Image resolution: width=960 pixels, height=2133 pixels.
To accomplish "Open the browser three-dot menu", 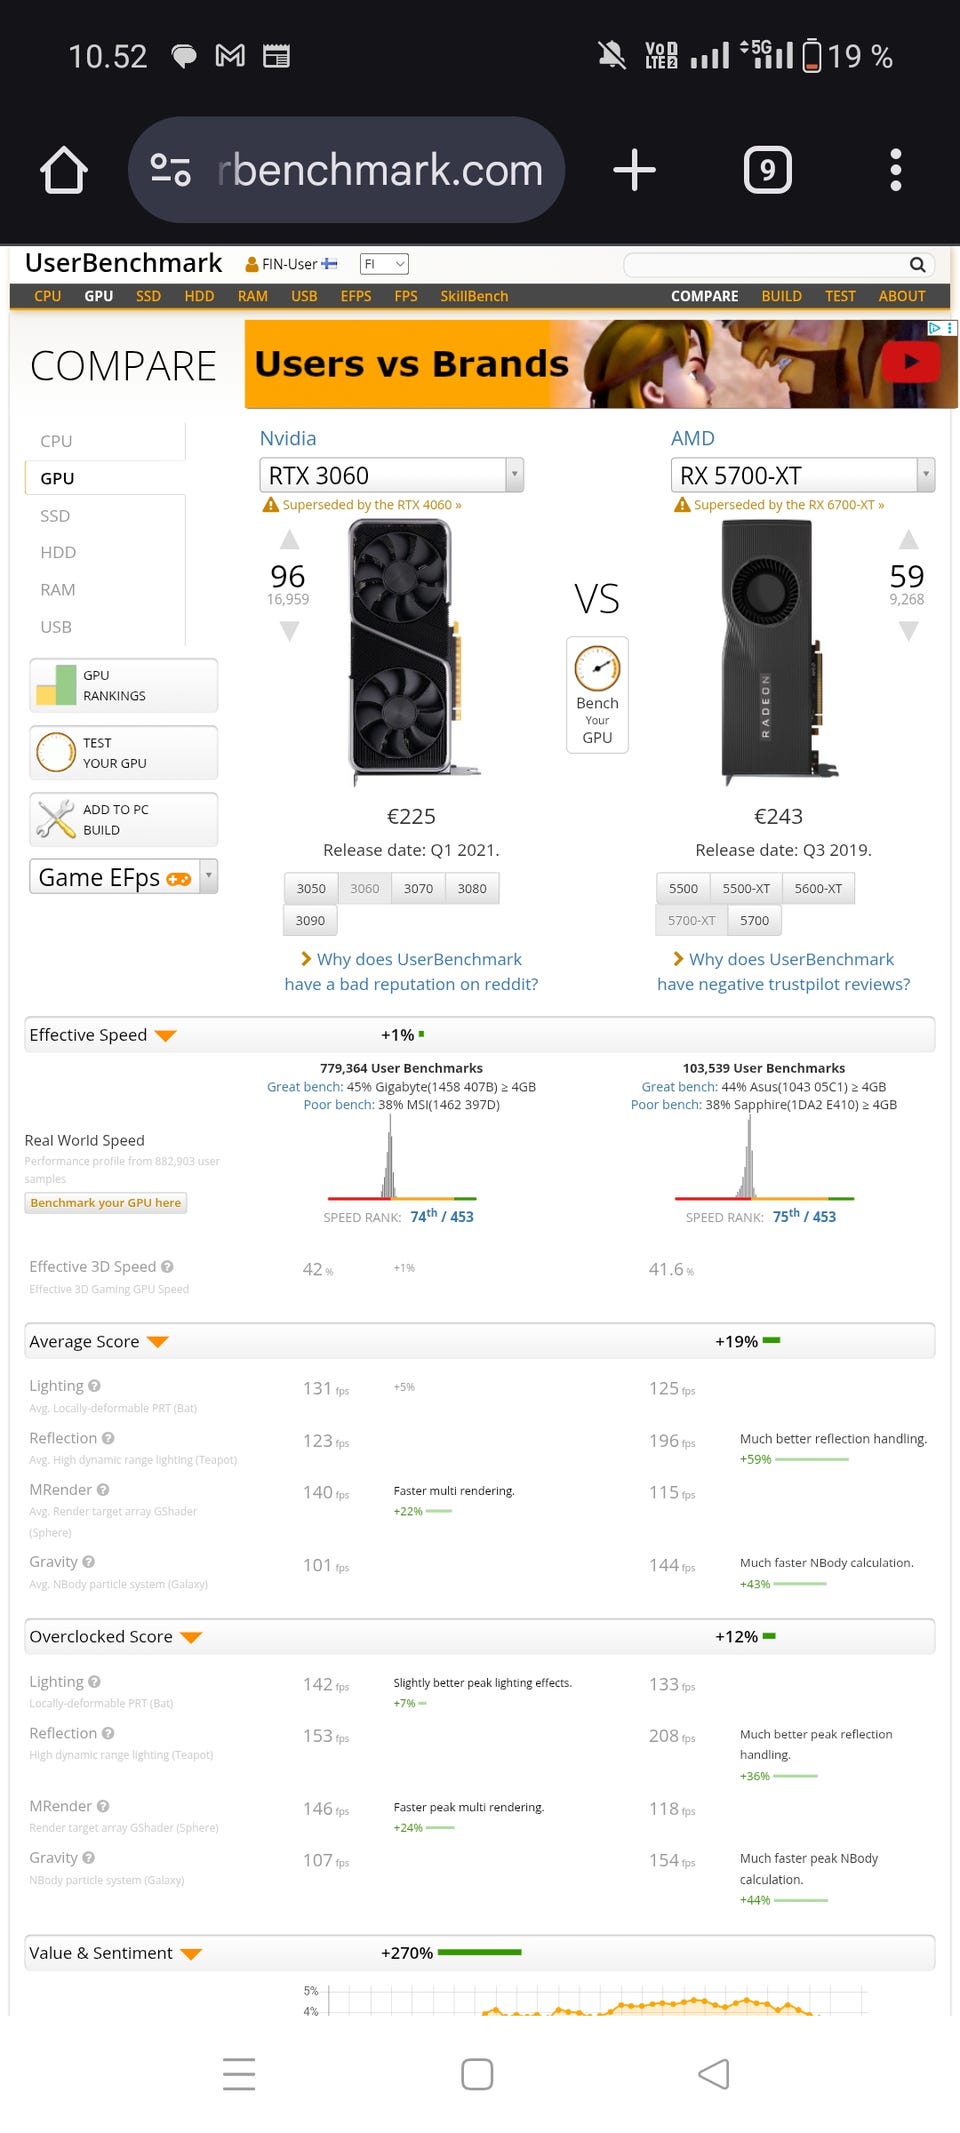I will (896, 170).
